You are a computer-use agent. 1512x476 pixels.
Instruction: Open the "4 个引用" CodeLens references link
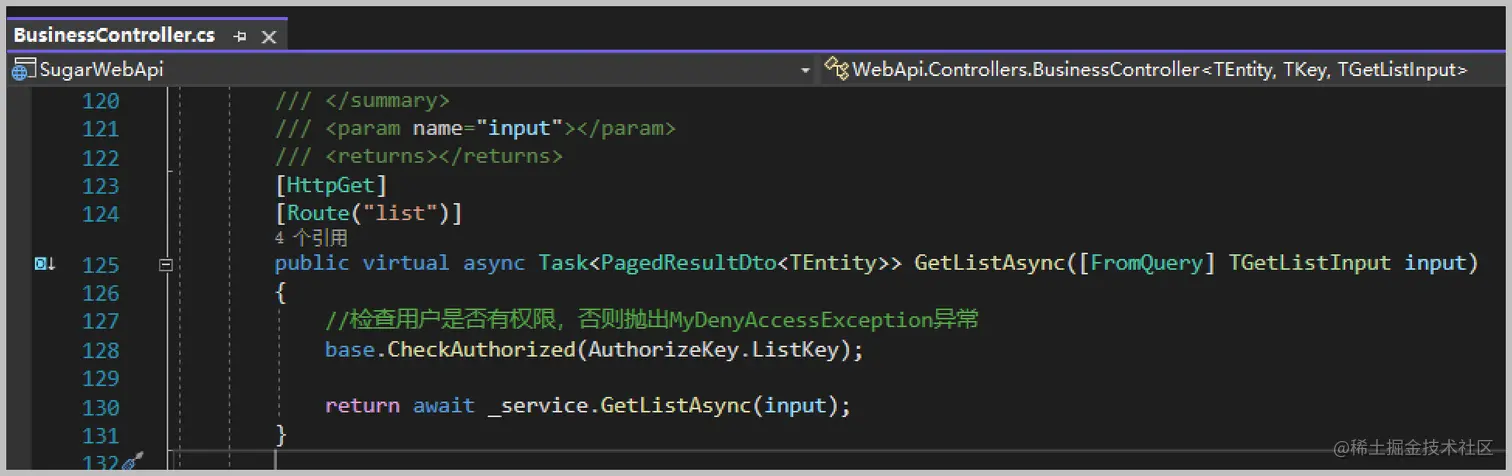[311, 238]
